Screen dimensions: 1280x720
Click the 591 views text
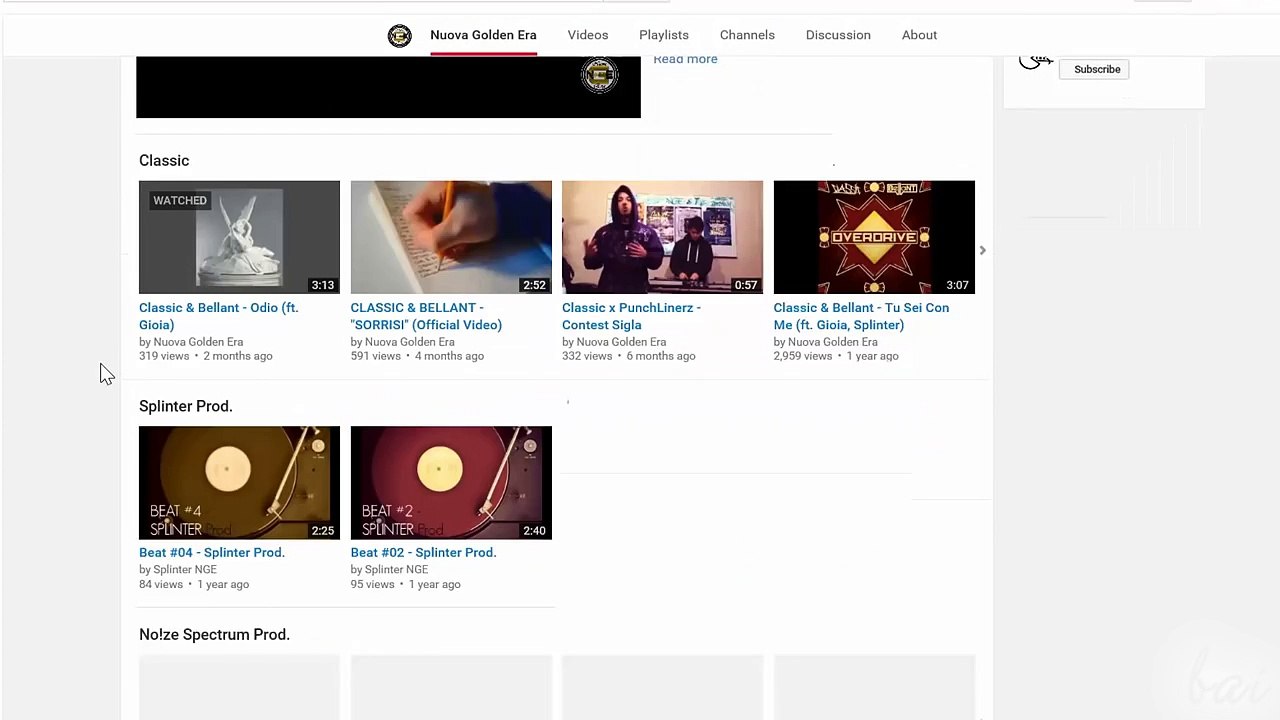tap(375, 356)
